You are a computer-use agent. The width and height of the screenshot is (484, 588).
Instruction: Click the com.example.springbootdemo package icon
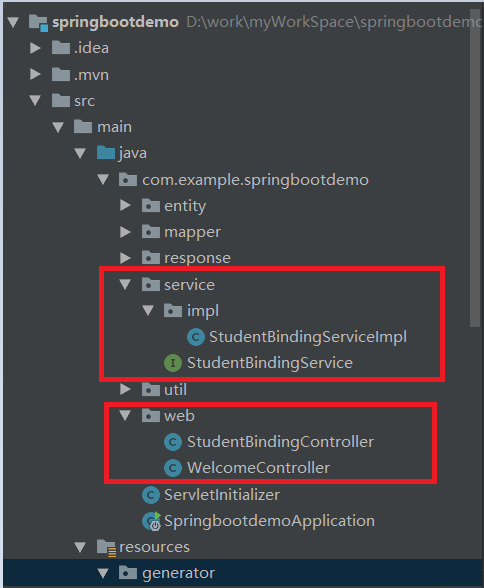tap(128, 179)
